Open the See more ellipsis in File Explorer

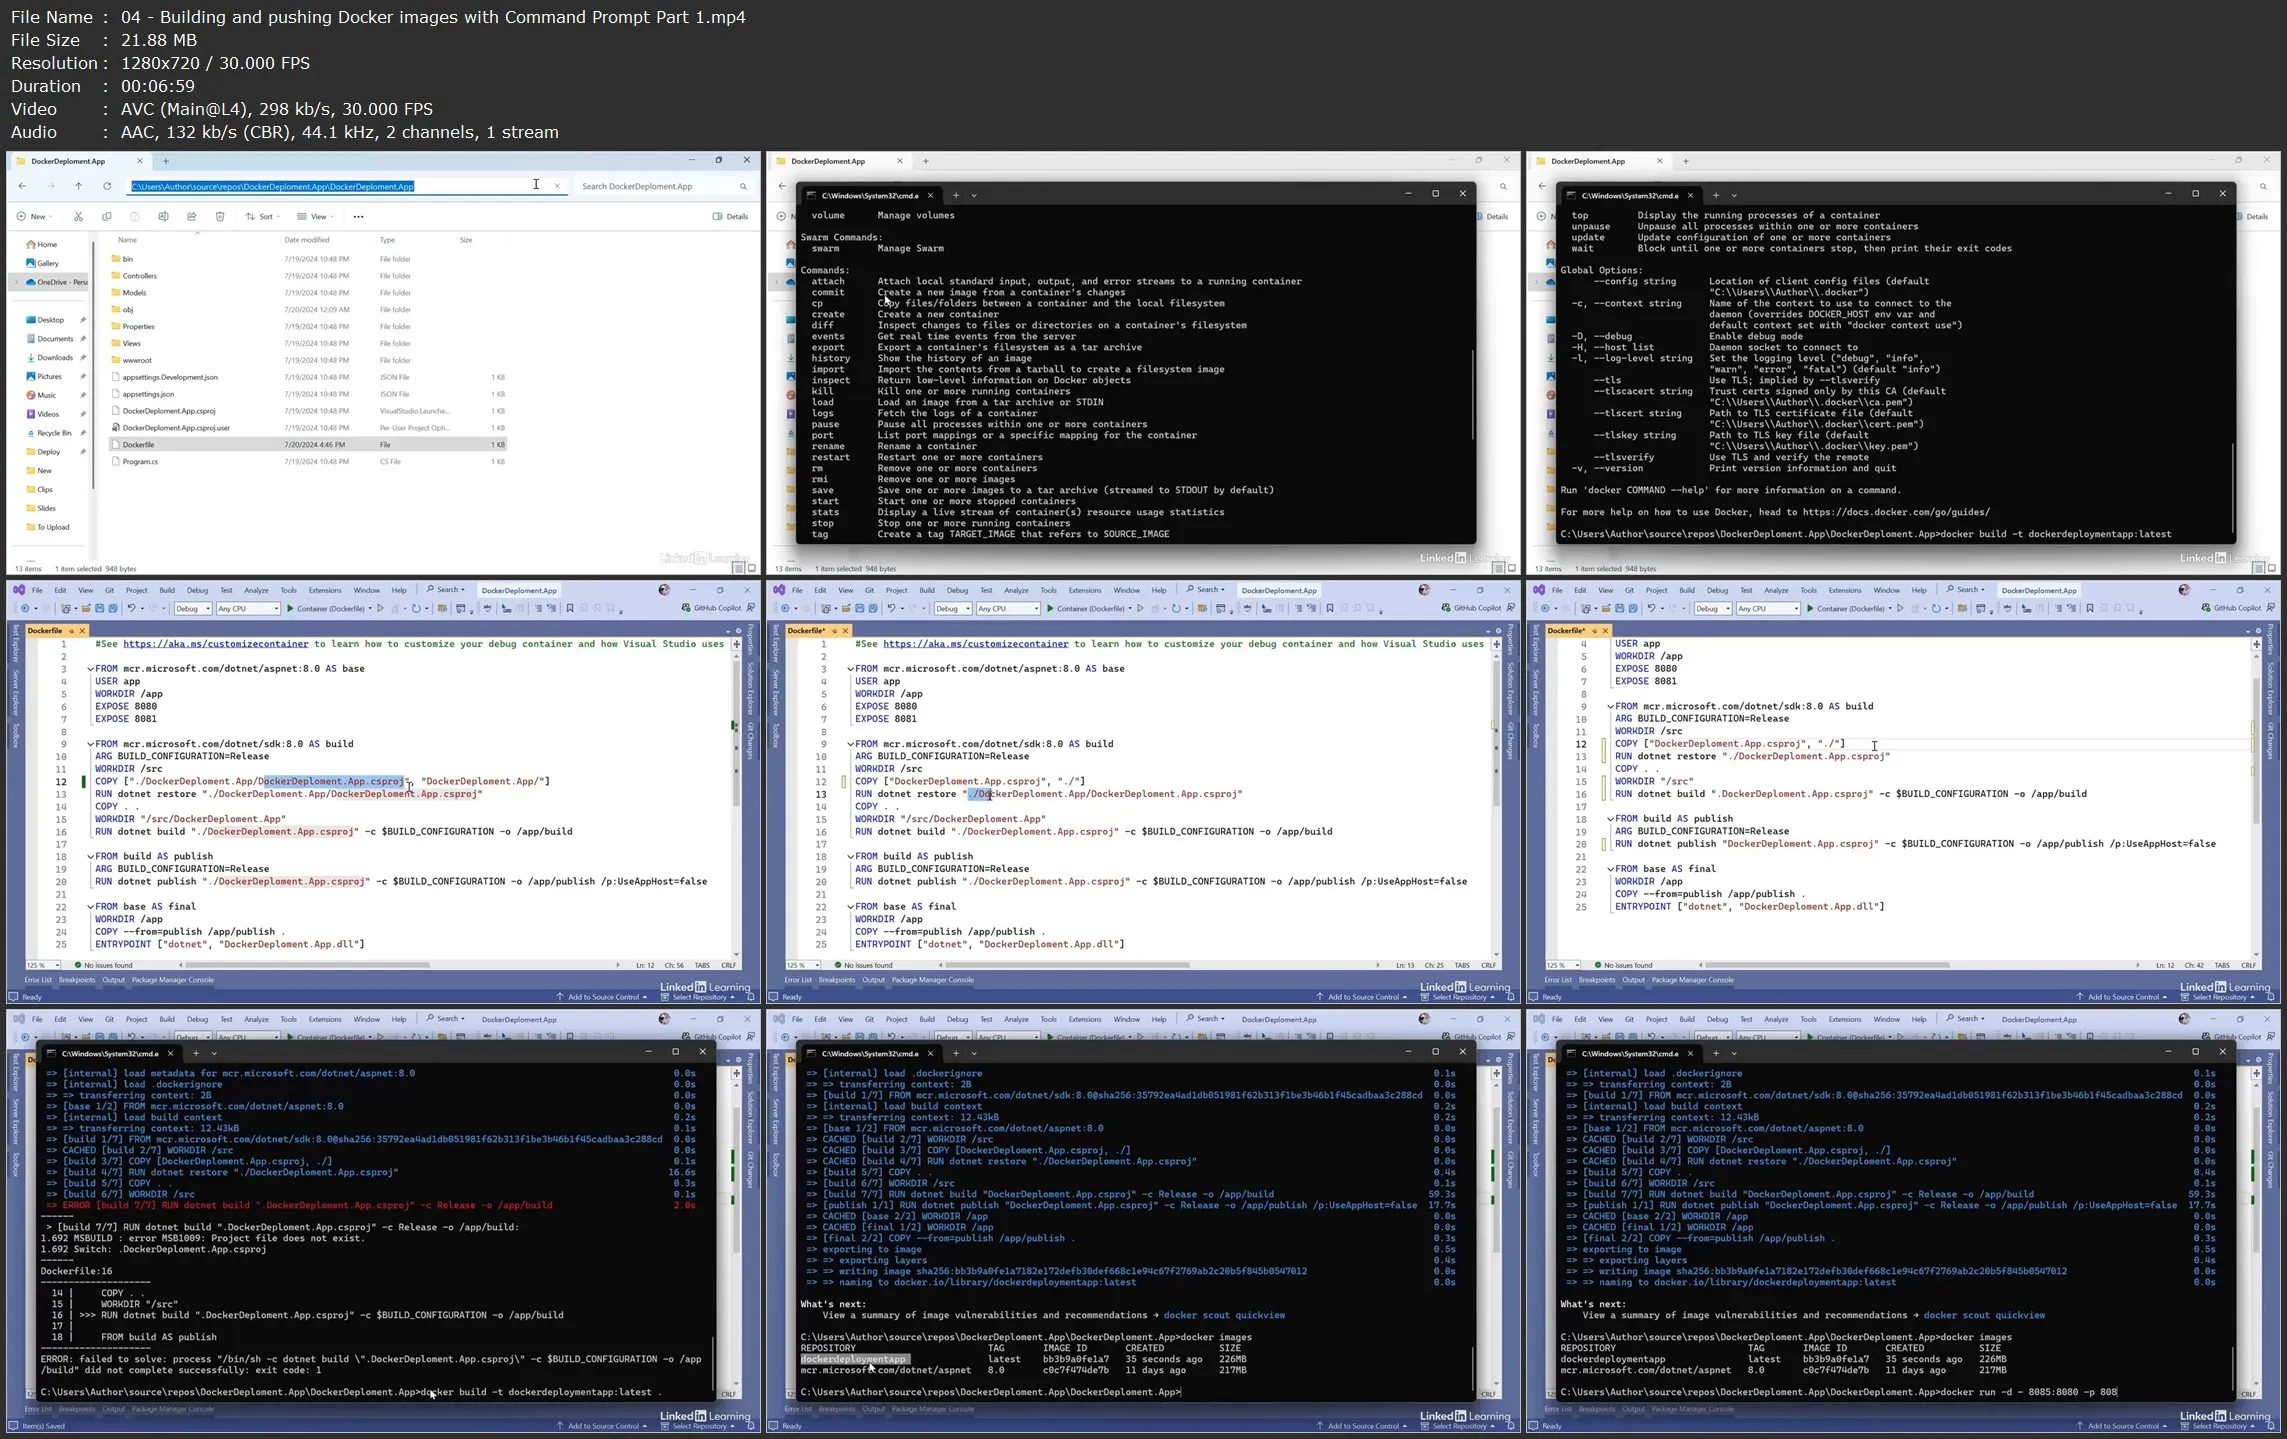coord(358,216)
